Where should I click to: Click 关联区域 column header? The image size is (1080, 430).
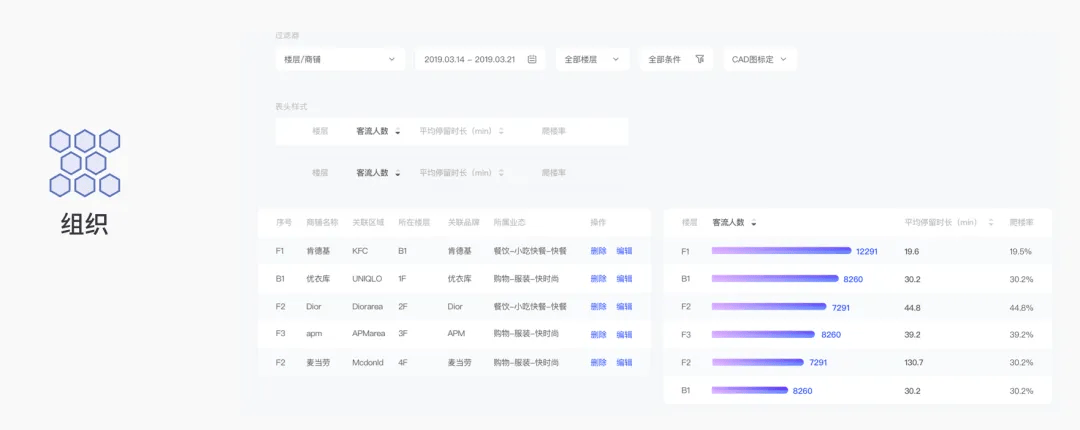click(x=368, y=223)
